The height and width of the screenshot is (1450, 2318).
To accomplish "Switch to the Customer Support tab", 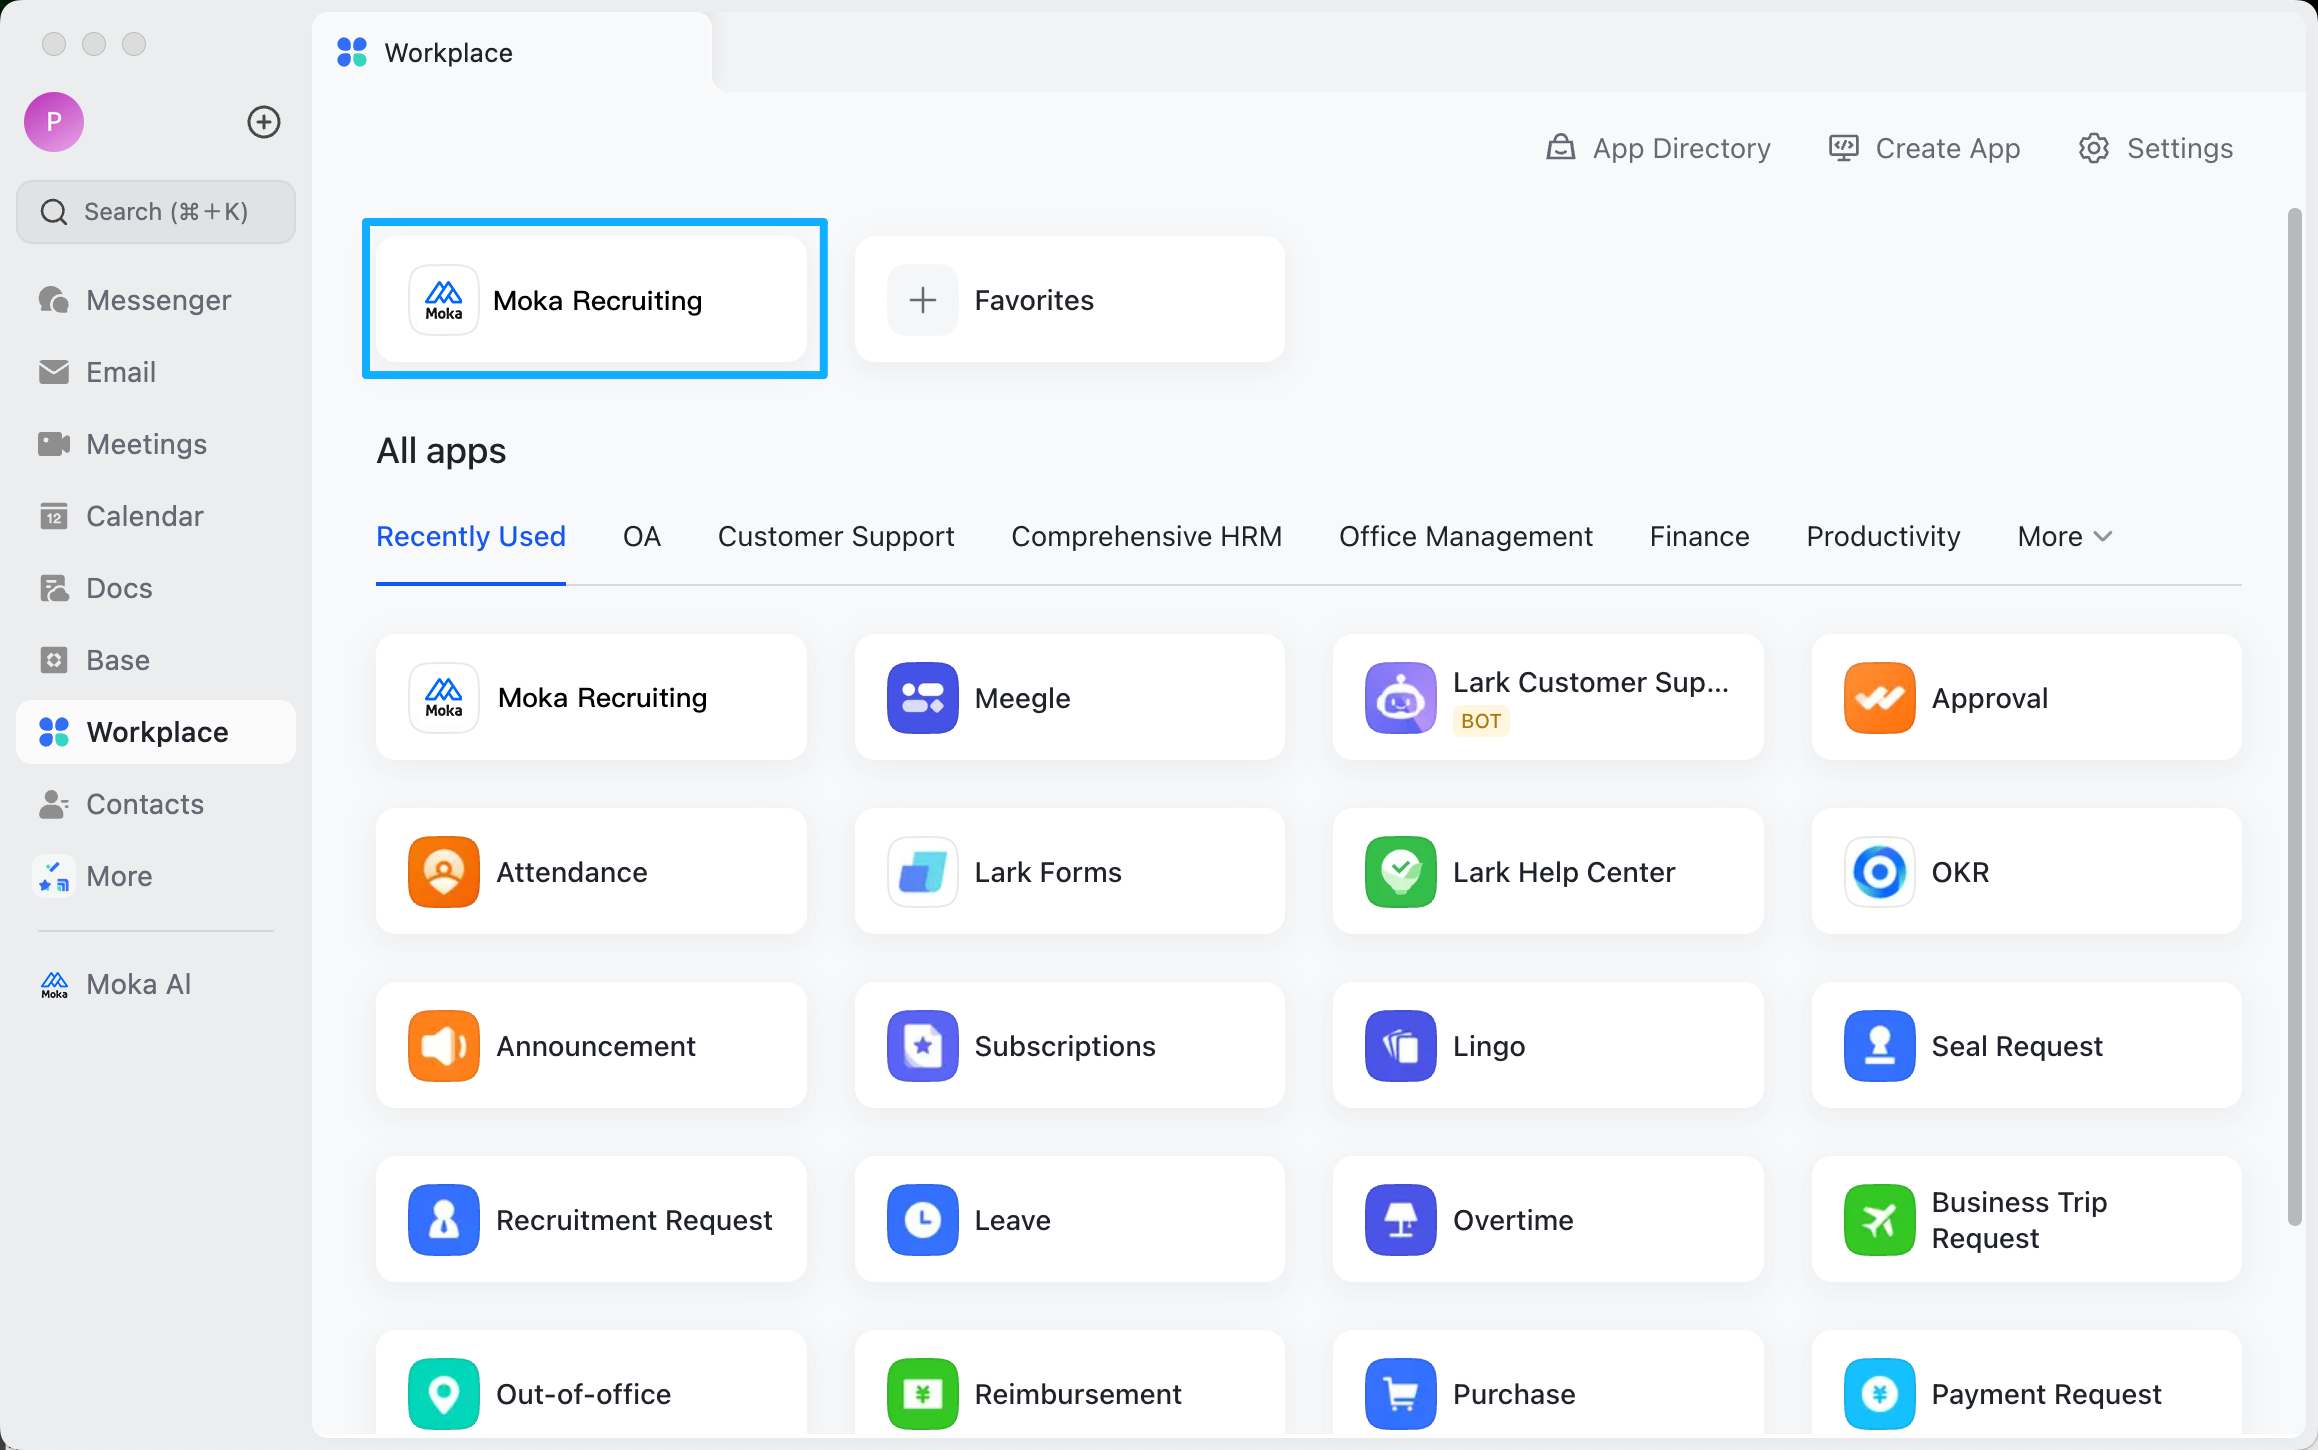I will pos(836,537).
